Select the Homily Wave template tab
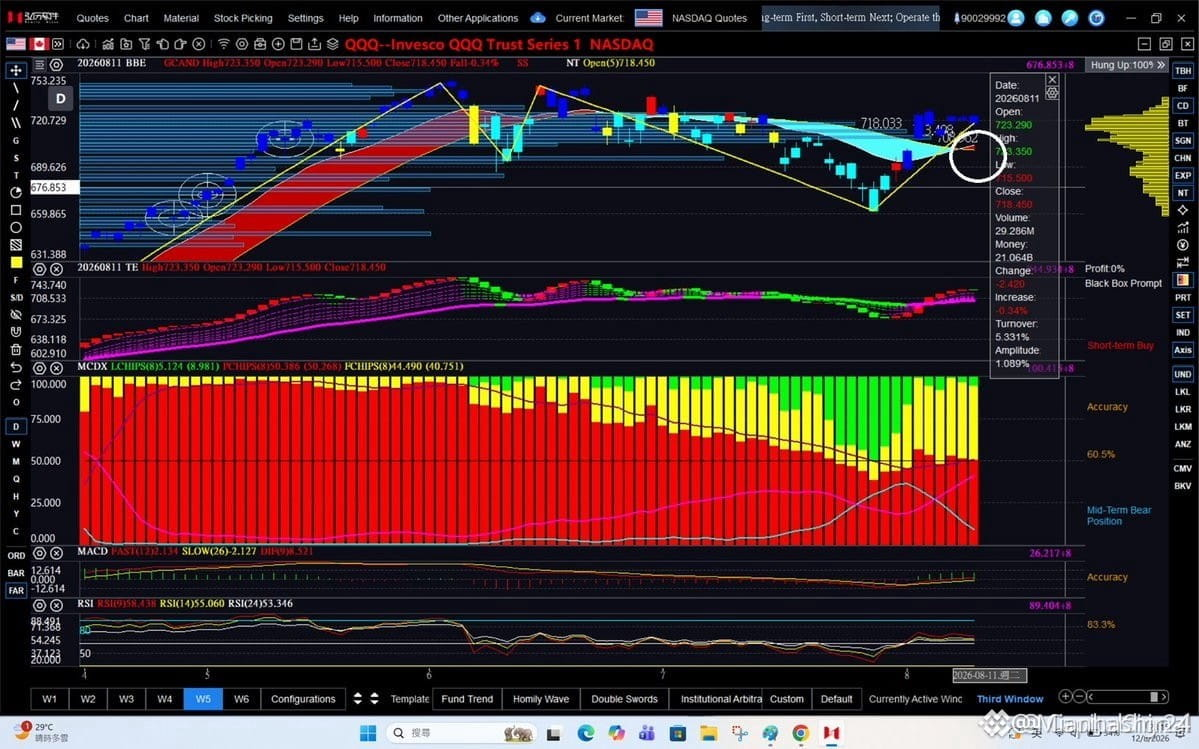The image size is (1199, 749). 541,699
